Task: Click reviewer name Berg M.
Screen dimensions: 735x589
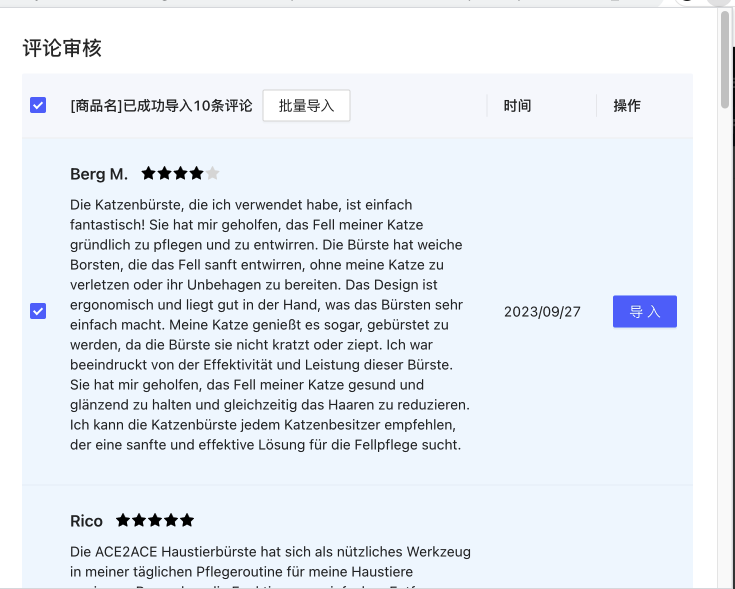Action: click(x=99, y=174)
